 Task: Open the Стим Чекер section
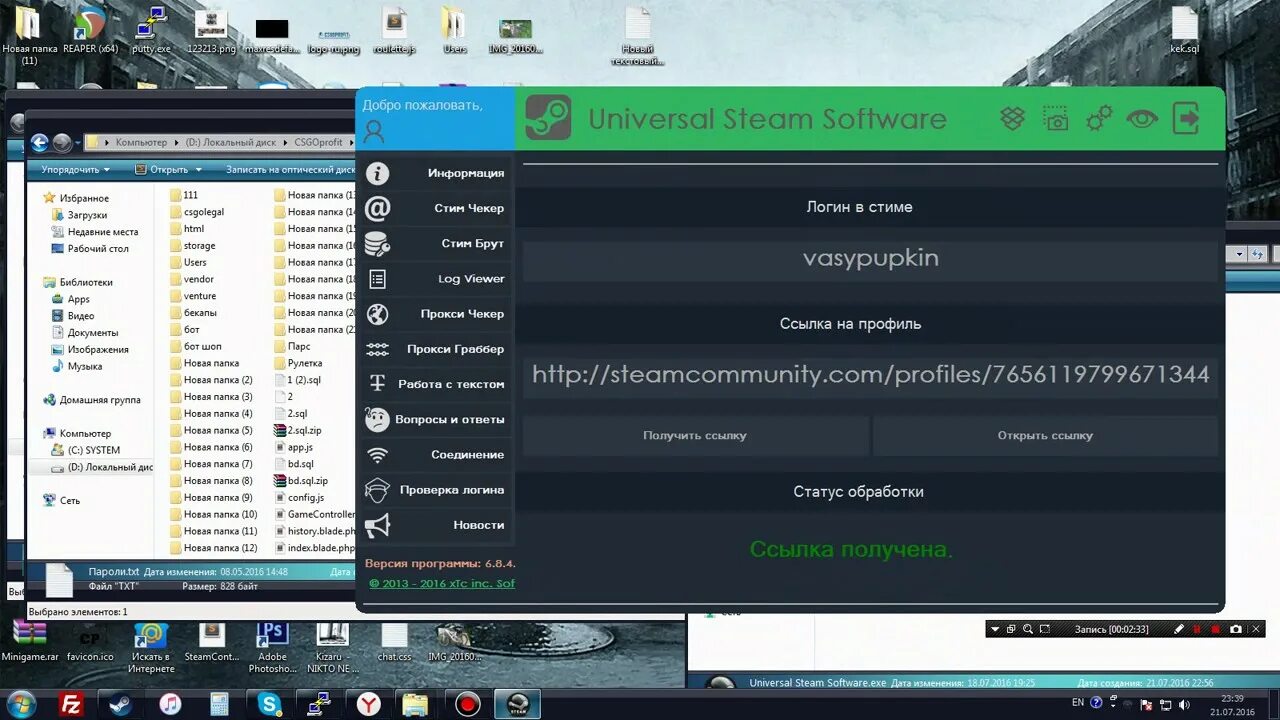(x=468, y=208)
